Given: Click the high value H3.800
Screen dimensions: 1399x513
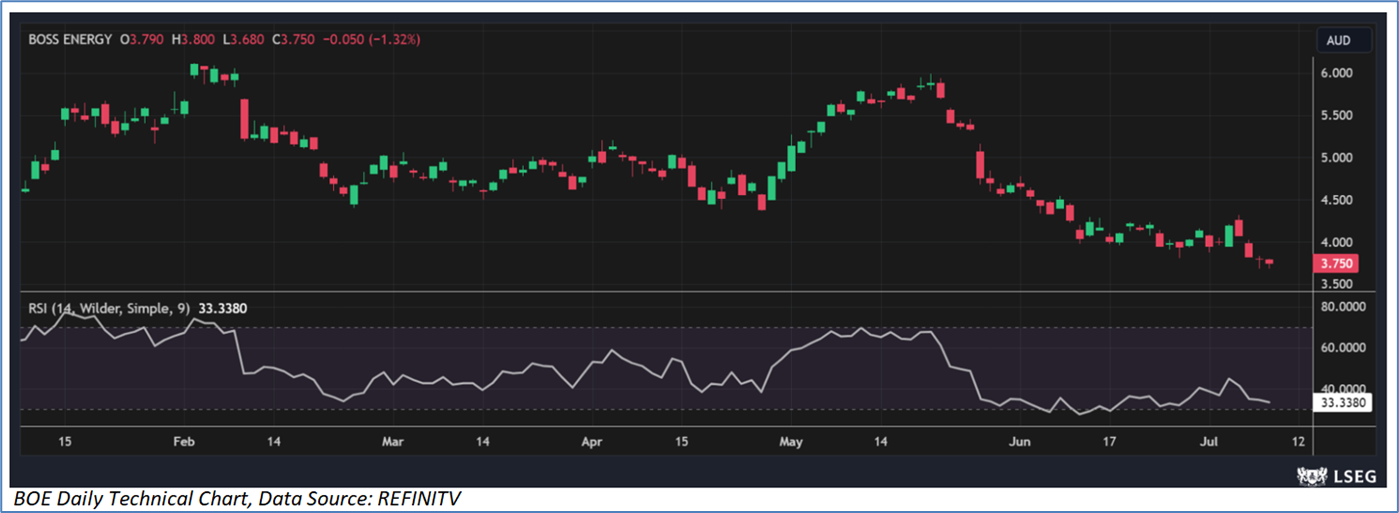Looking at the screenshot, I should tap(194, 39).
